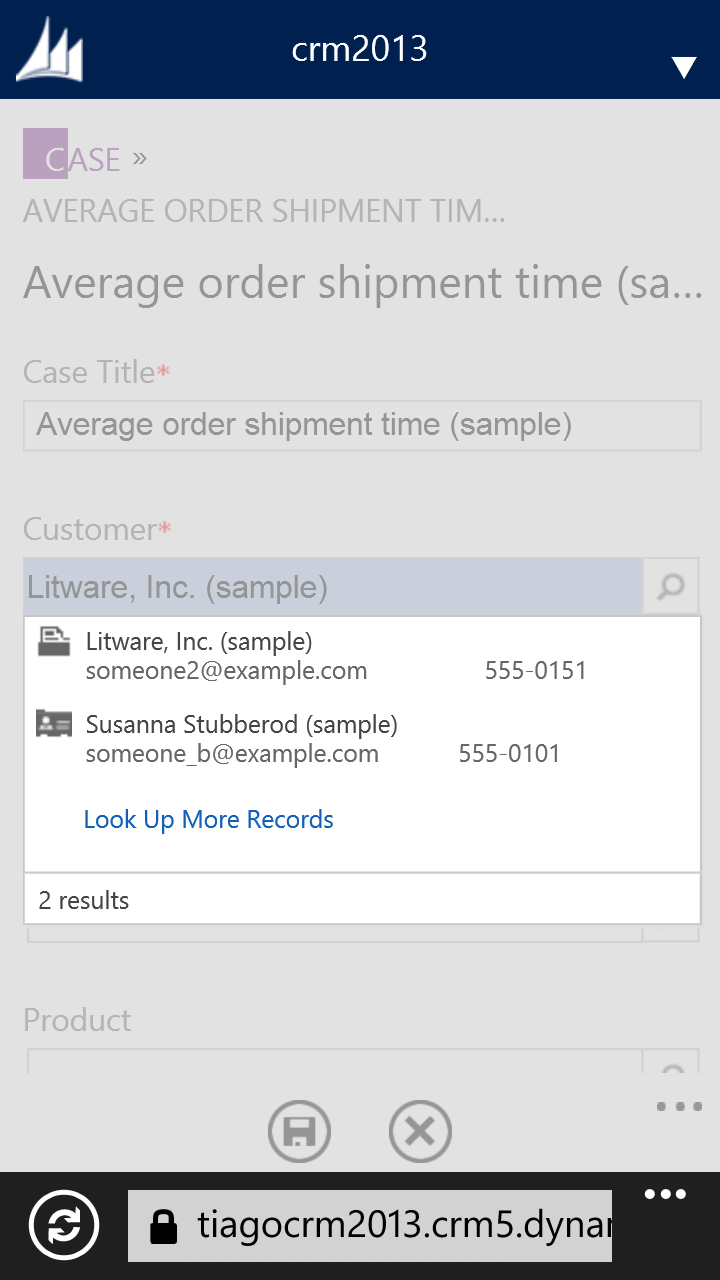
Task: Select Litware, Inc. (sample) from results
Action: (199, 641)
